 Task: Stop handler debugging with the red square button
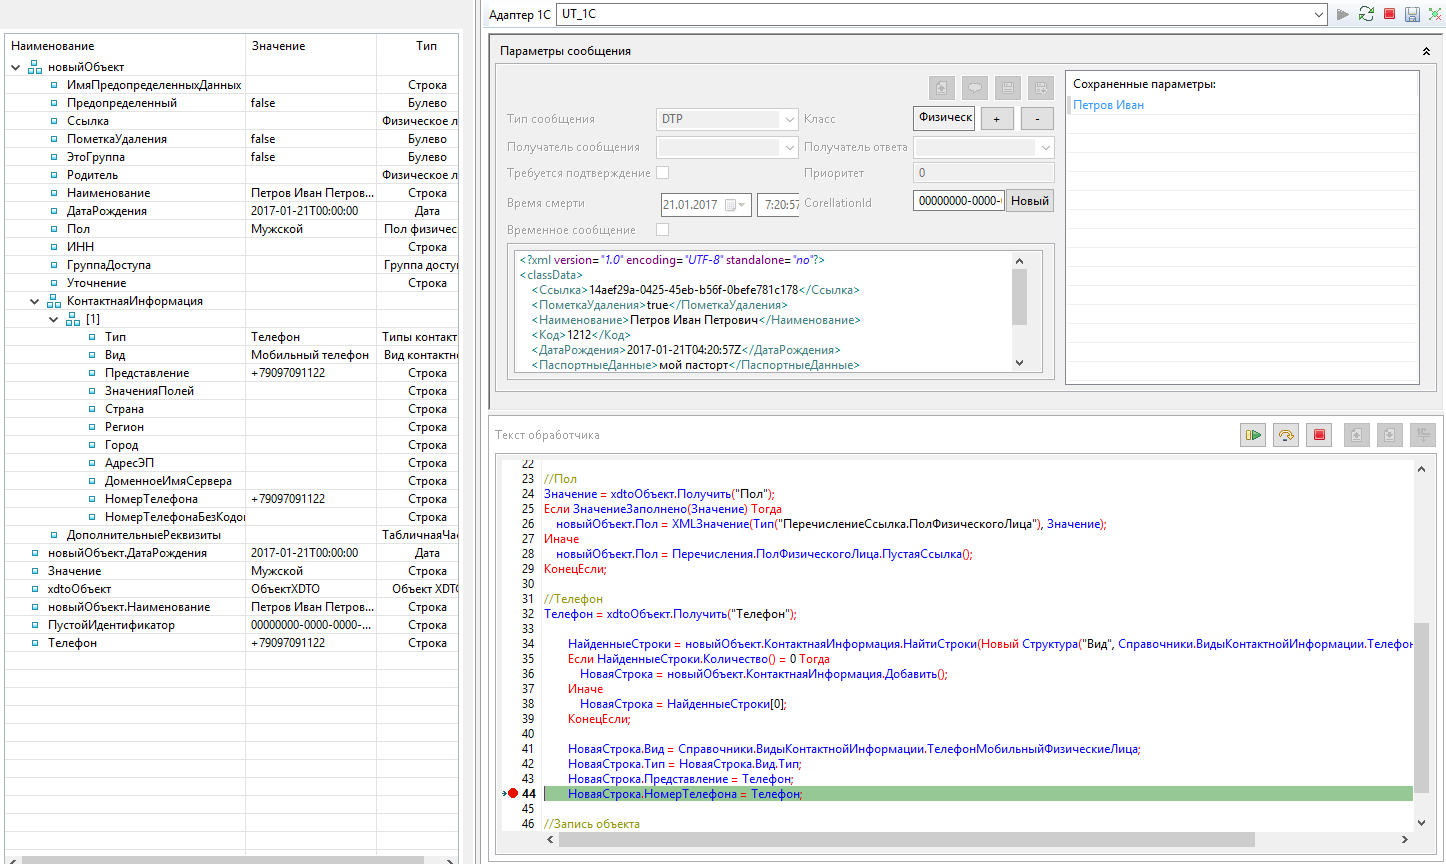point(1319,435)
